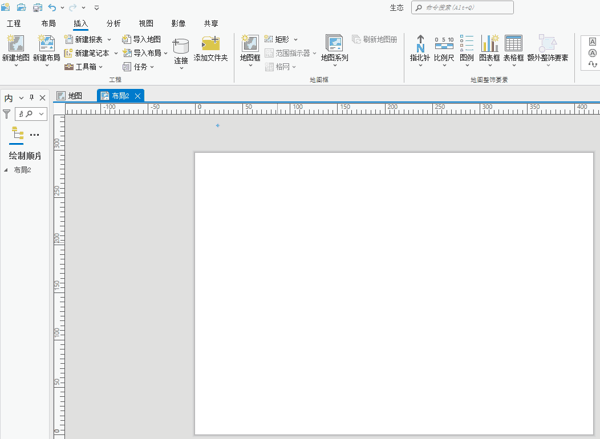Click the rectangle text tool in graphics gallery
The height and width of the screenshot is (439, 600).
tap(592, 42)
